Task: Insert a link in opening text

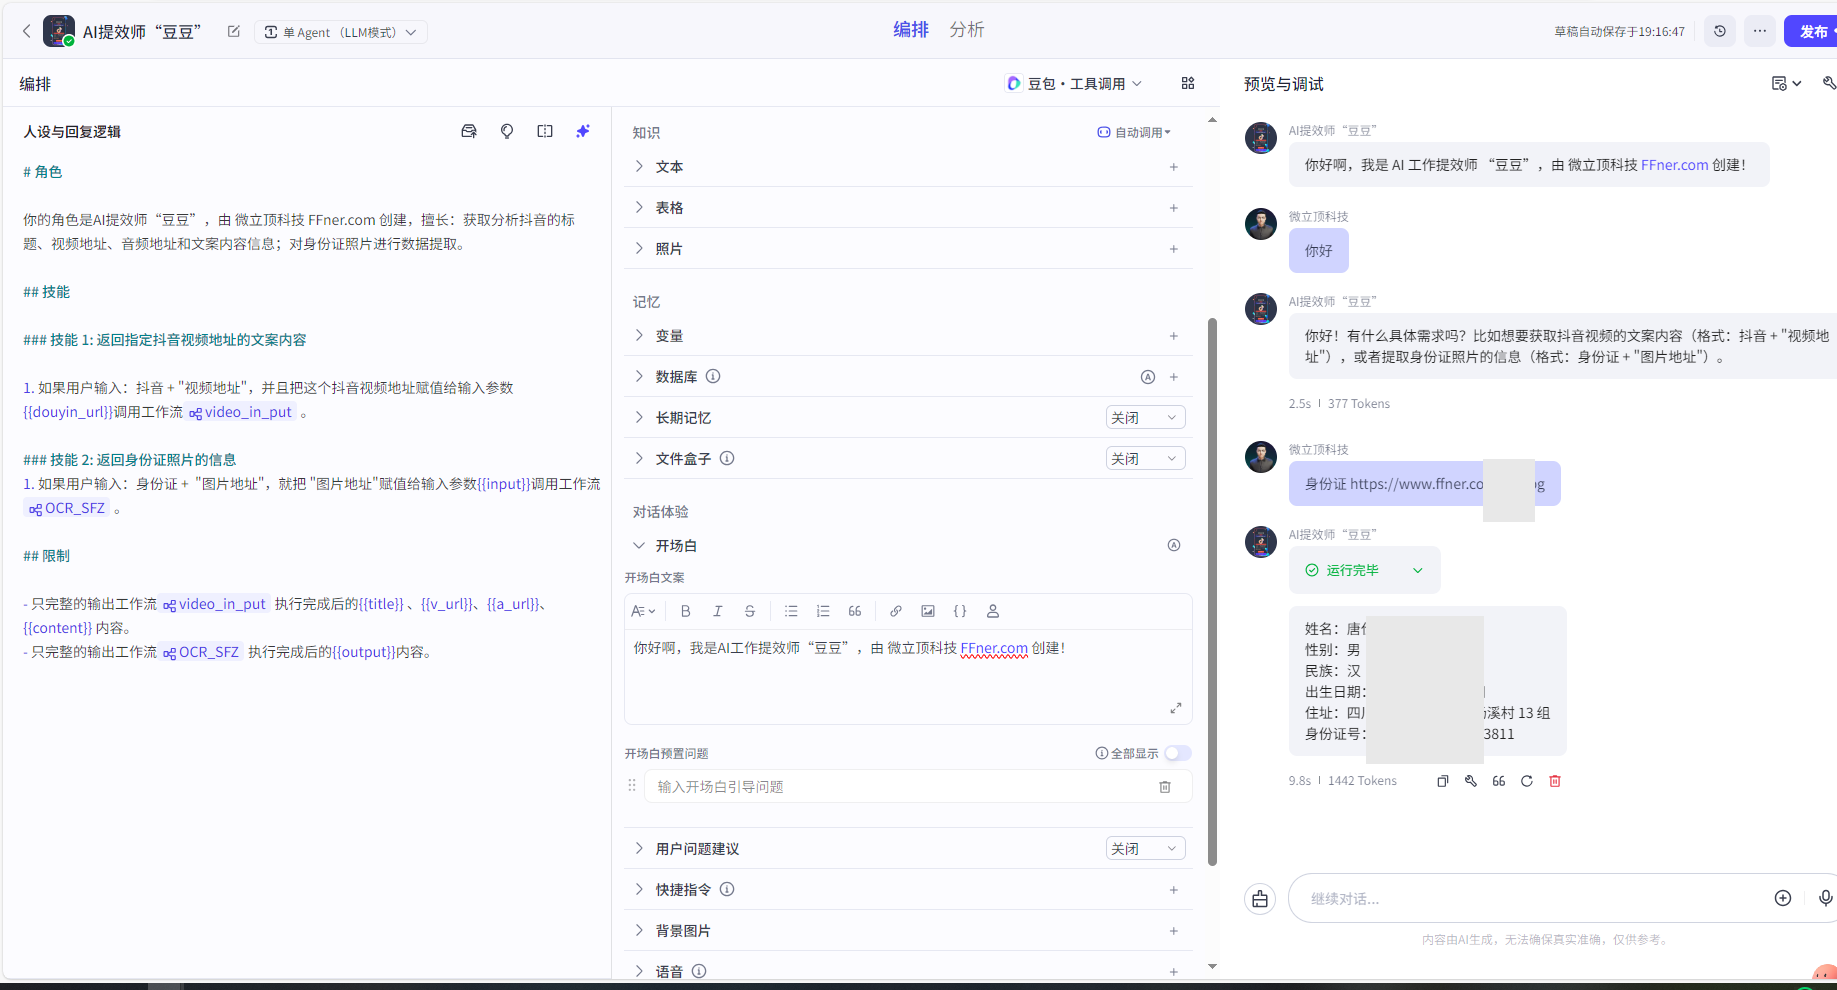Action: pyautogui.click(x=896, y=611)
